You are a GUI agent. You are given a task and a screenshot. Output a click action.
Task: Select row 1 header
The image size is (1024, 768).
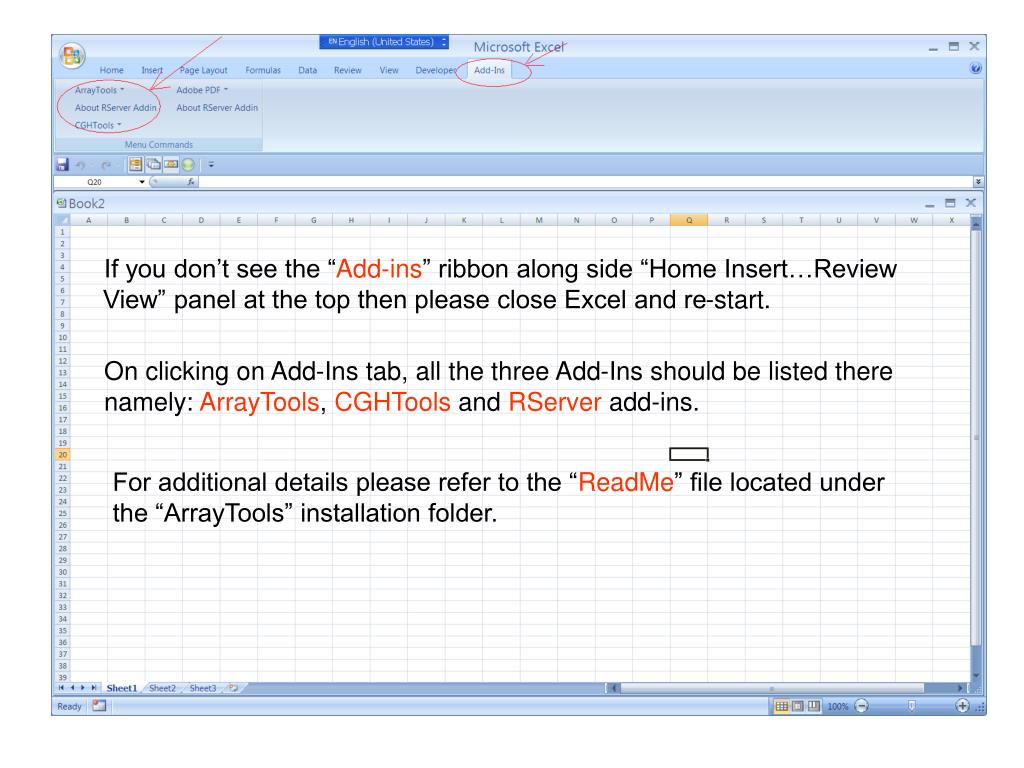62,232
